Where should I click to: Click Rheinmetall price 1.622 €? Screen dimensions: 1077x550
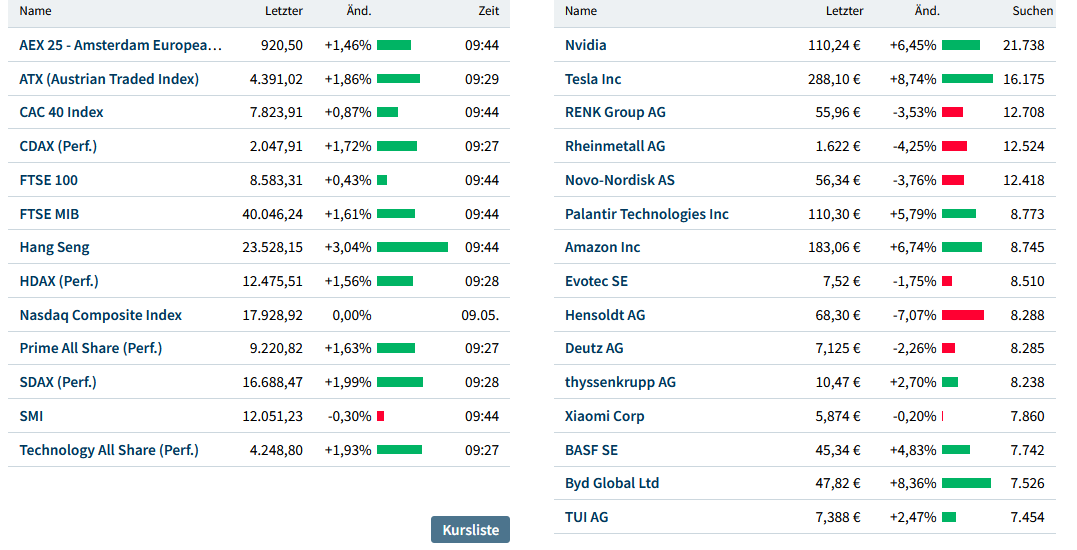[838, 146]
